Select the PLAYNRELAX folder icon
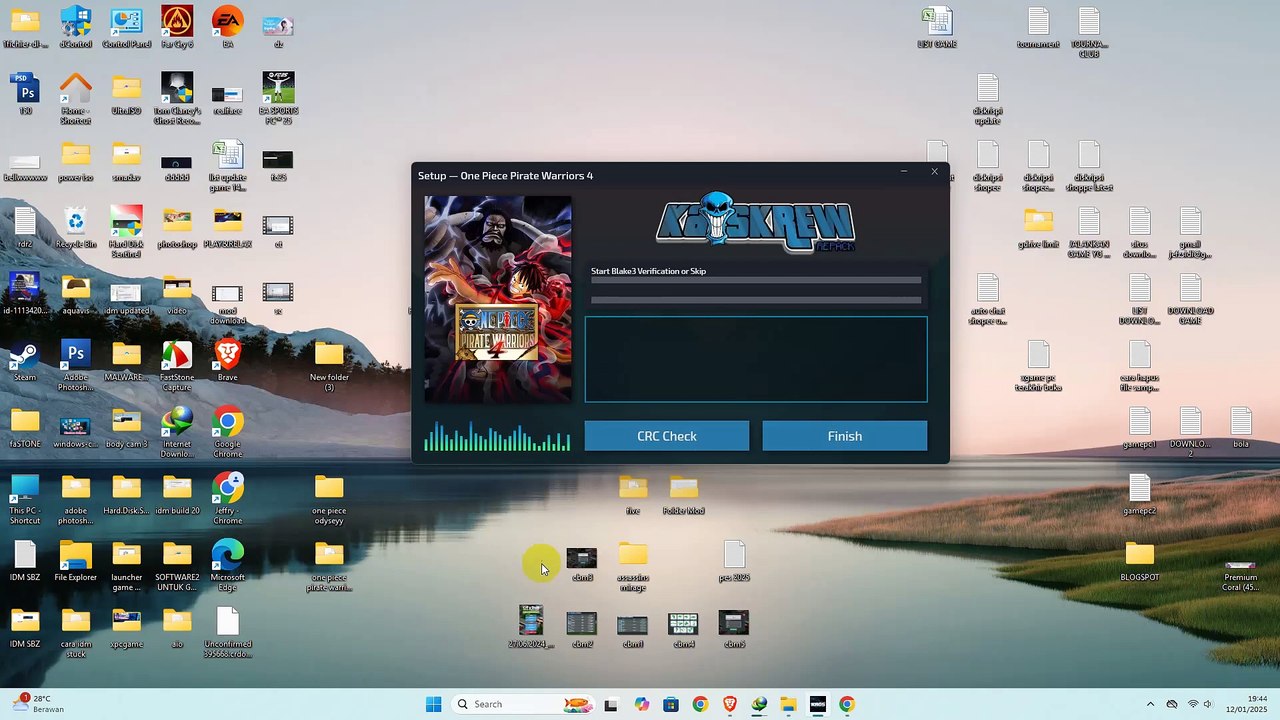This screenshot has width=1280, height=720. tap(228, 228)
